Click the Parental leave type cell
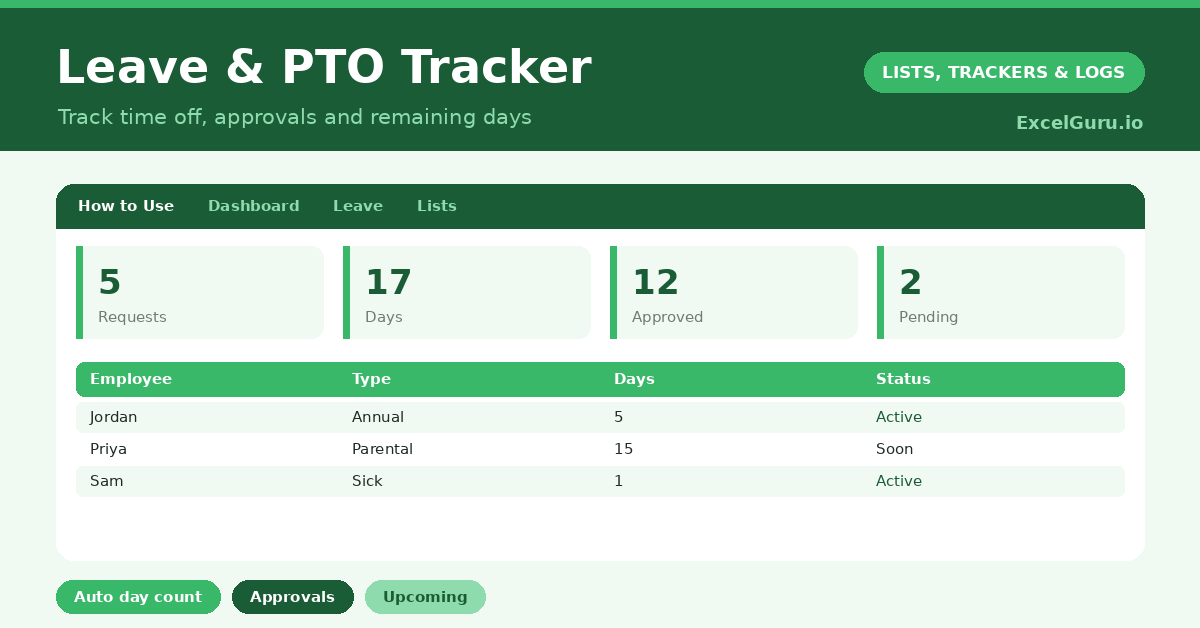The image size is (1200, 628). click(382, 449)
